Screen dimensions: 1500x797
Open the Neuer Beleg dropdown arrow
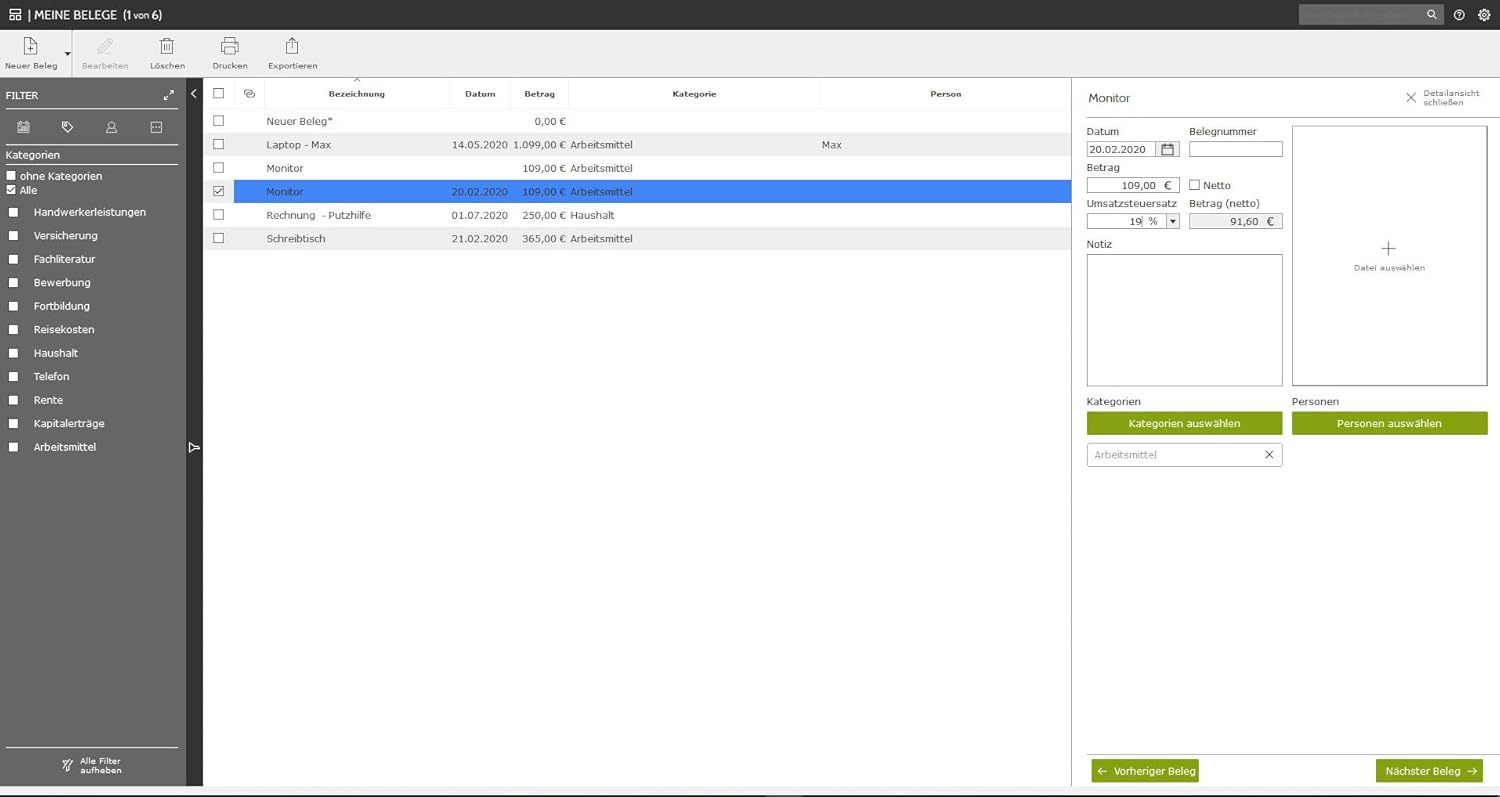68,54
